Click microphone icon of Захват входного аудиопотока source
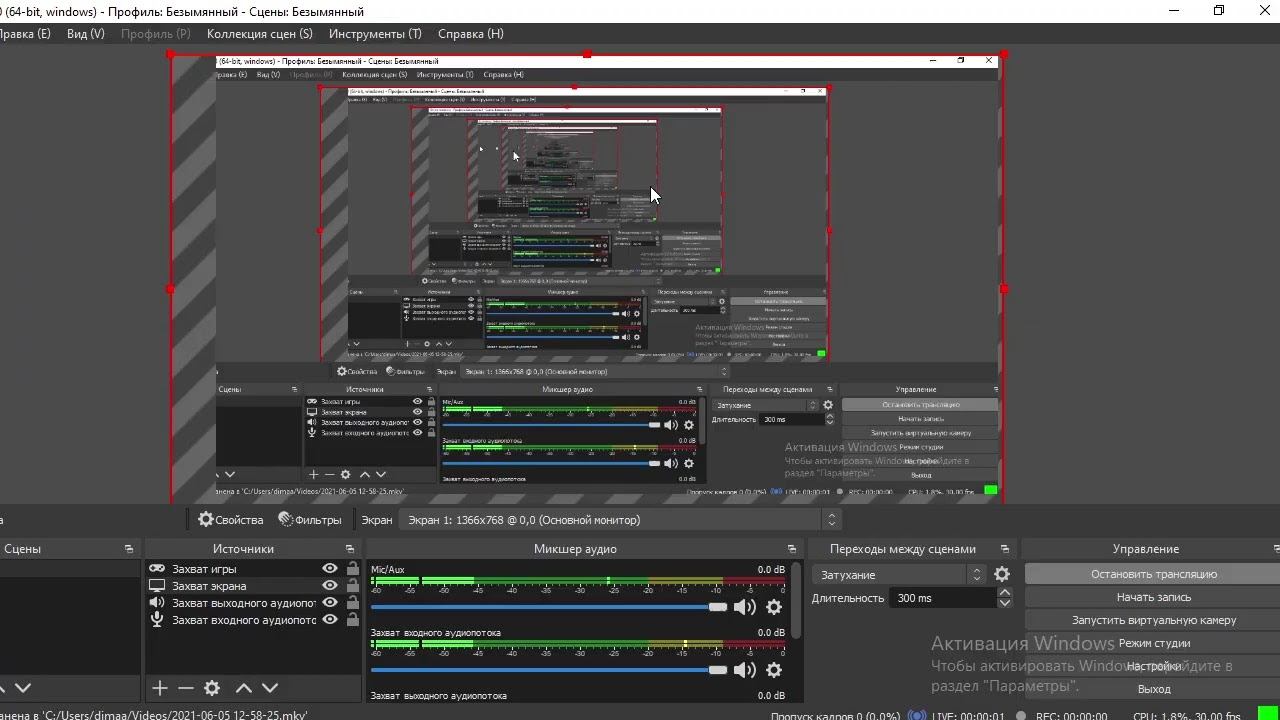This screenshot has height=720, width=1280. 157,620
